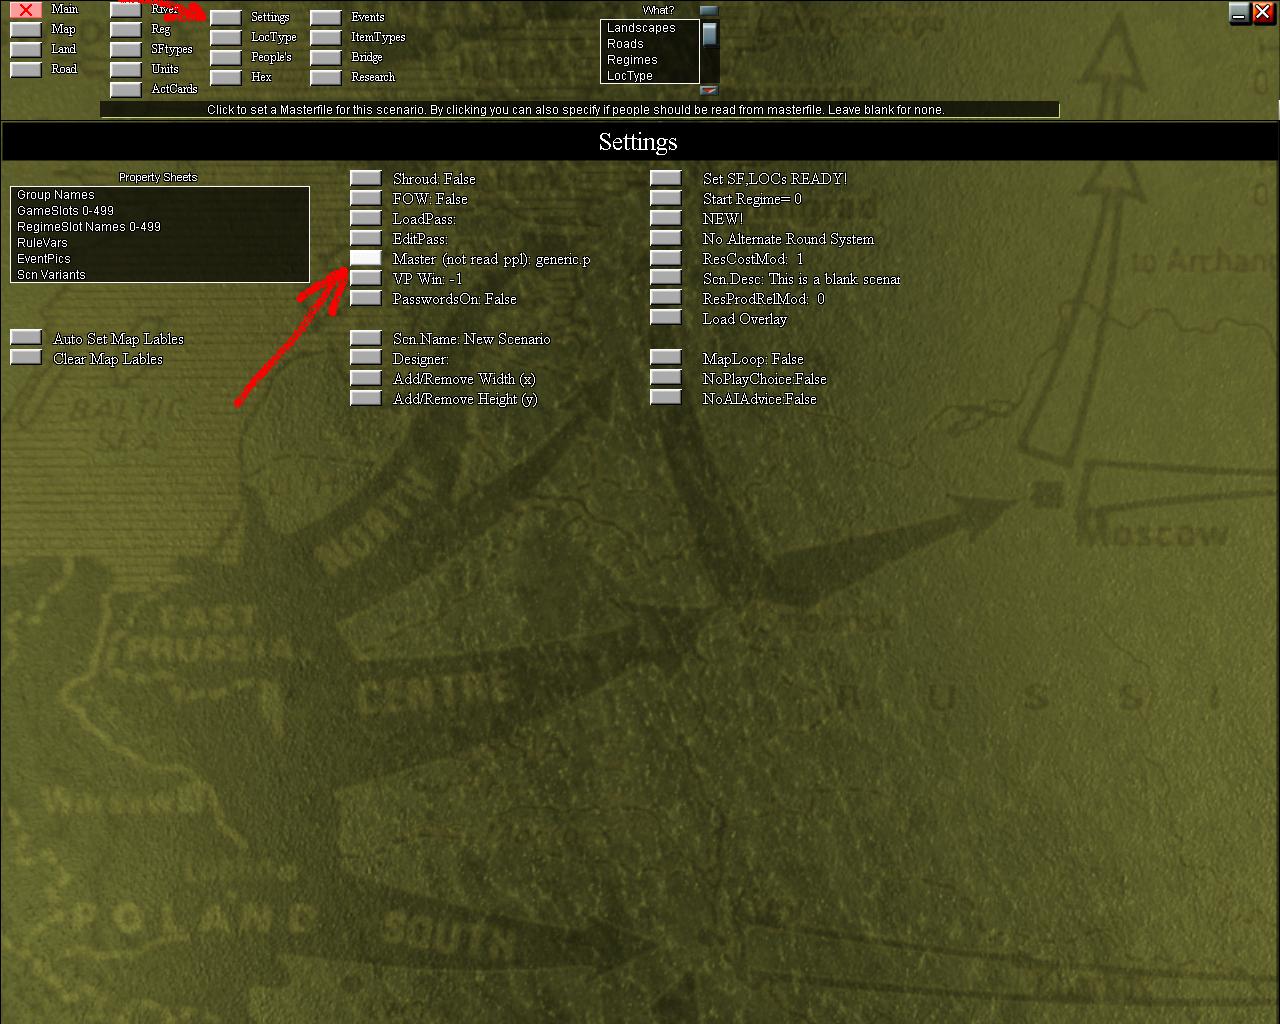Toggle the MapLoop setting
Image resolution: width=1280 pixels, height=1024 pixels.
[666, 357]
